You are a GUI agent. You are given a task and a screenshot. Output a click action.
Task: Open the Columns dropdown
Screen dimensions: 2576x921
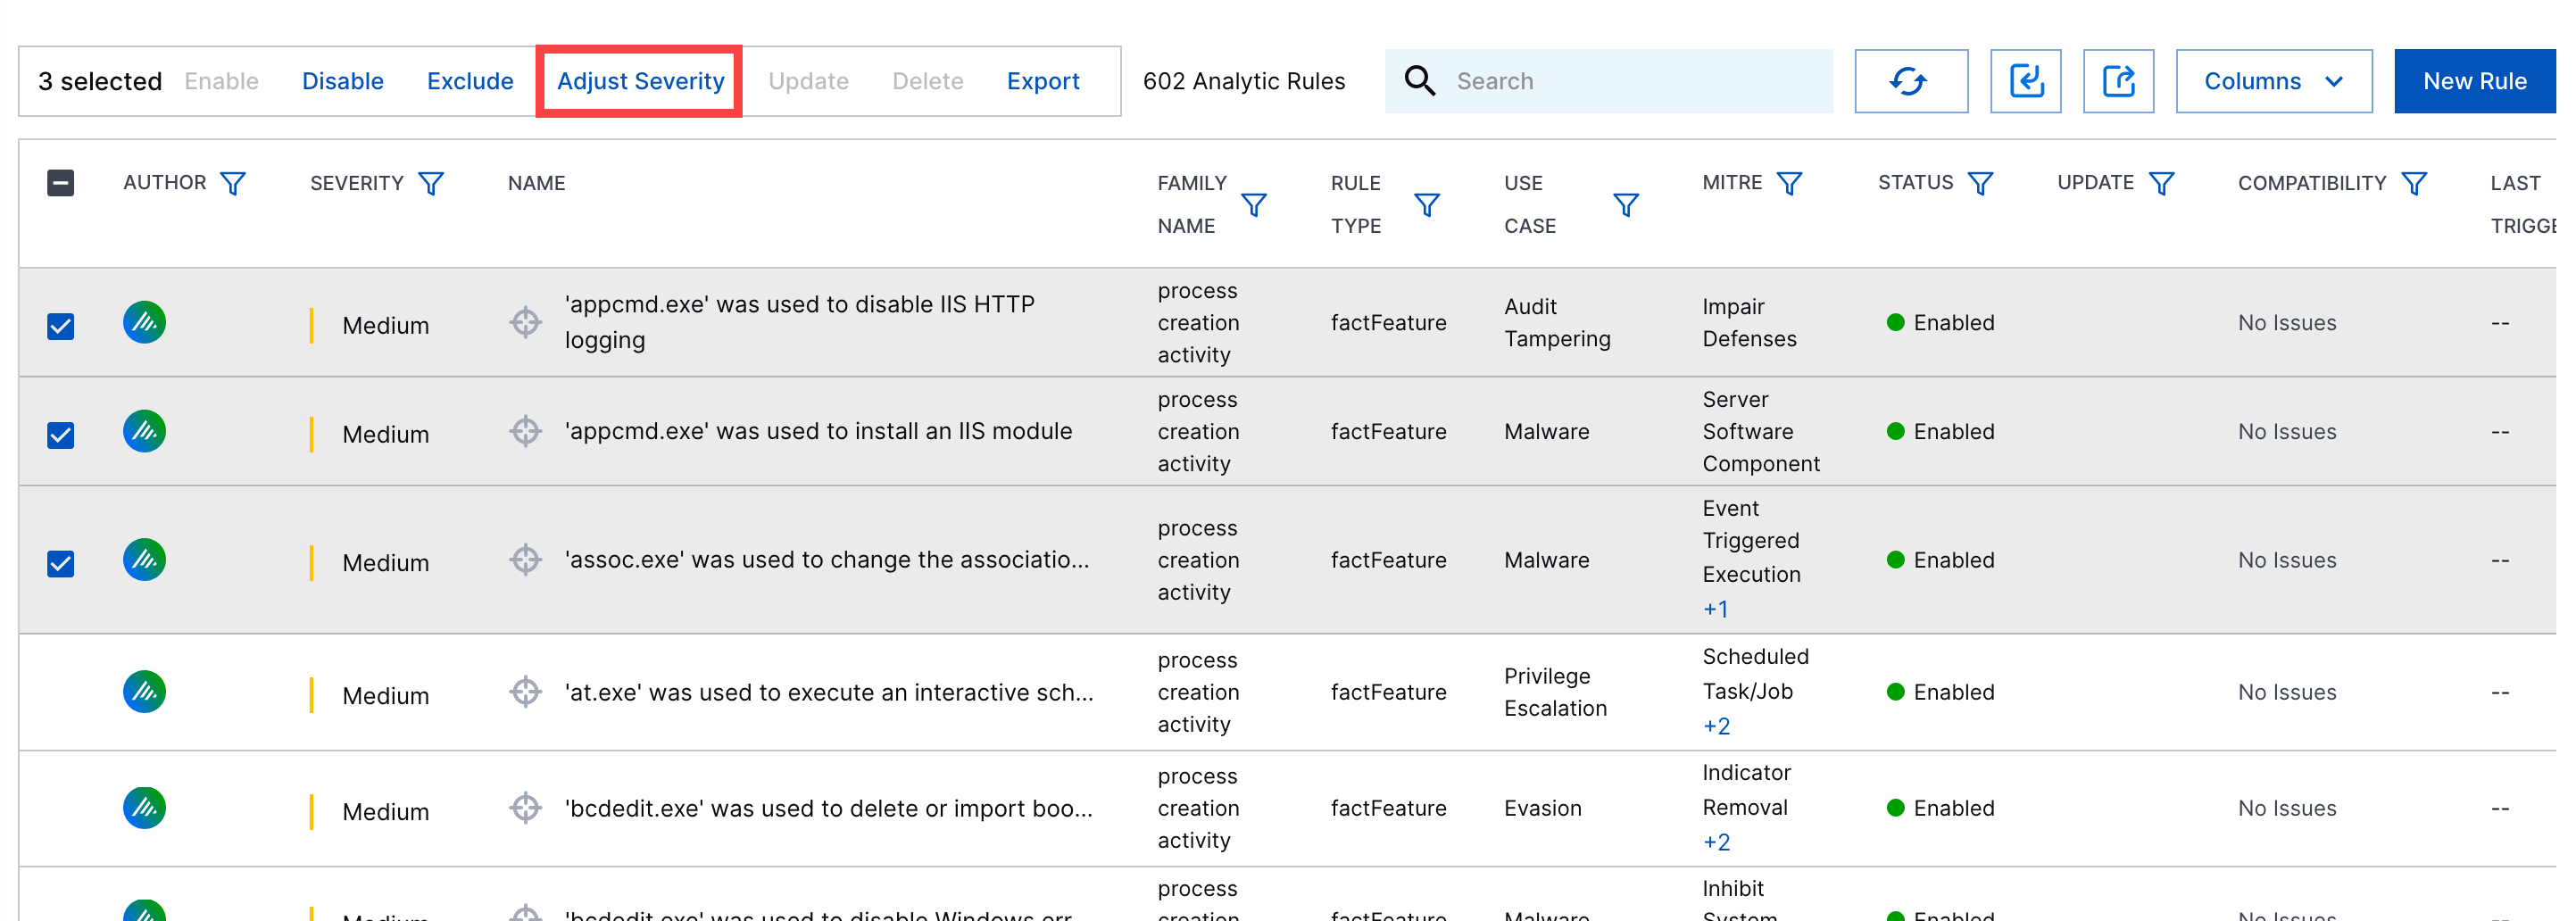tap(2273, 81)
